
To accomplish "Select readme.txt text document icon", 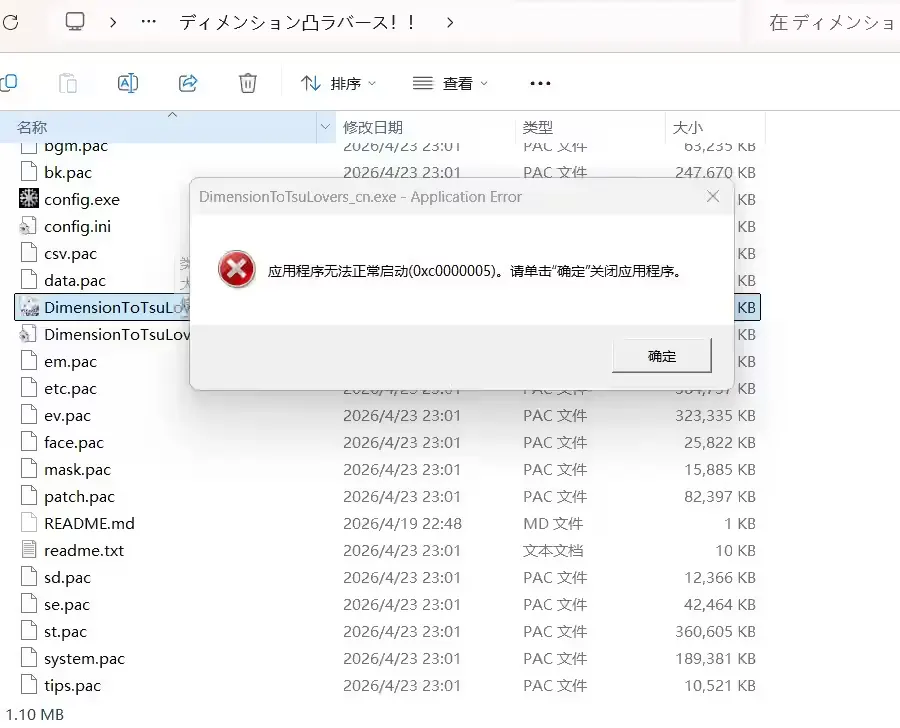I will pyautogui.click(x=29, y=550).
